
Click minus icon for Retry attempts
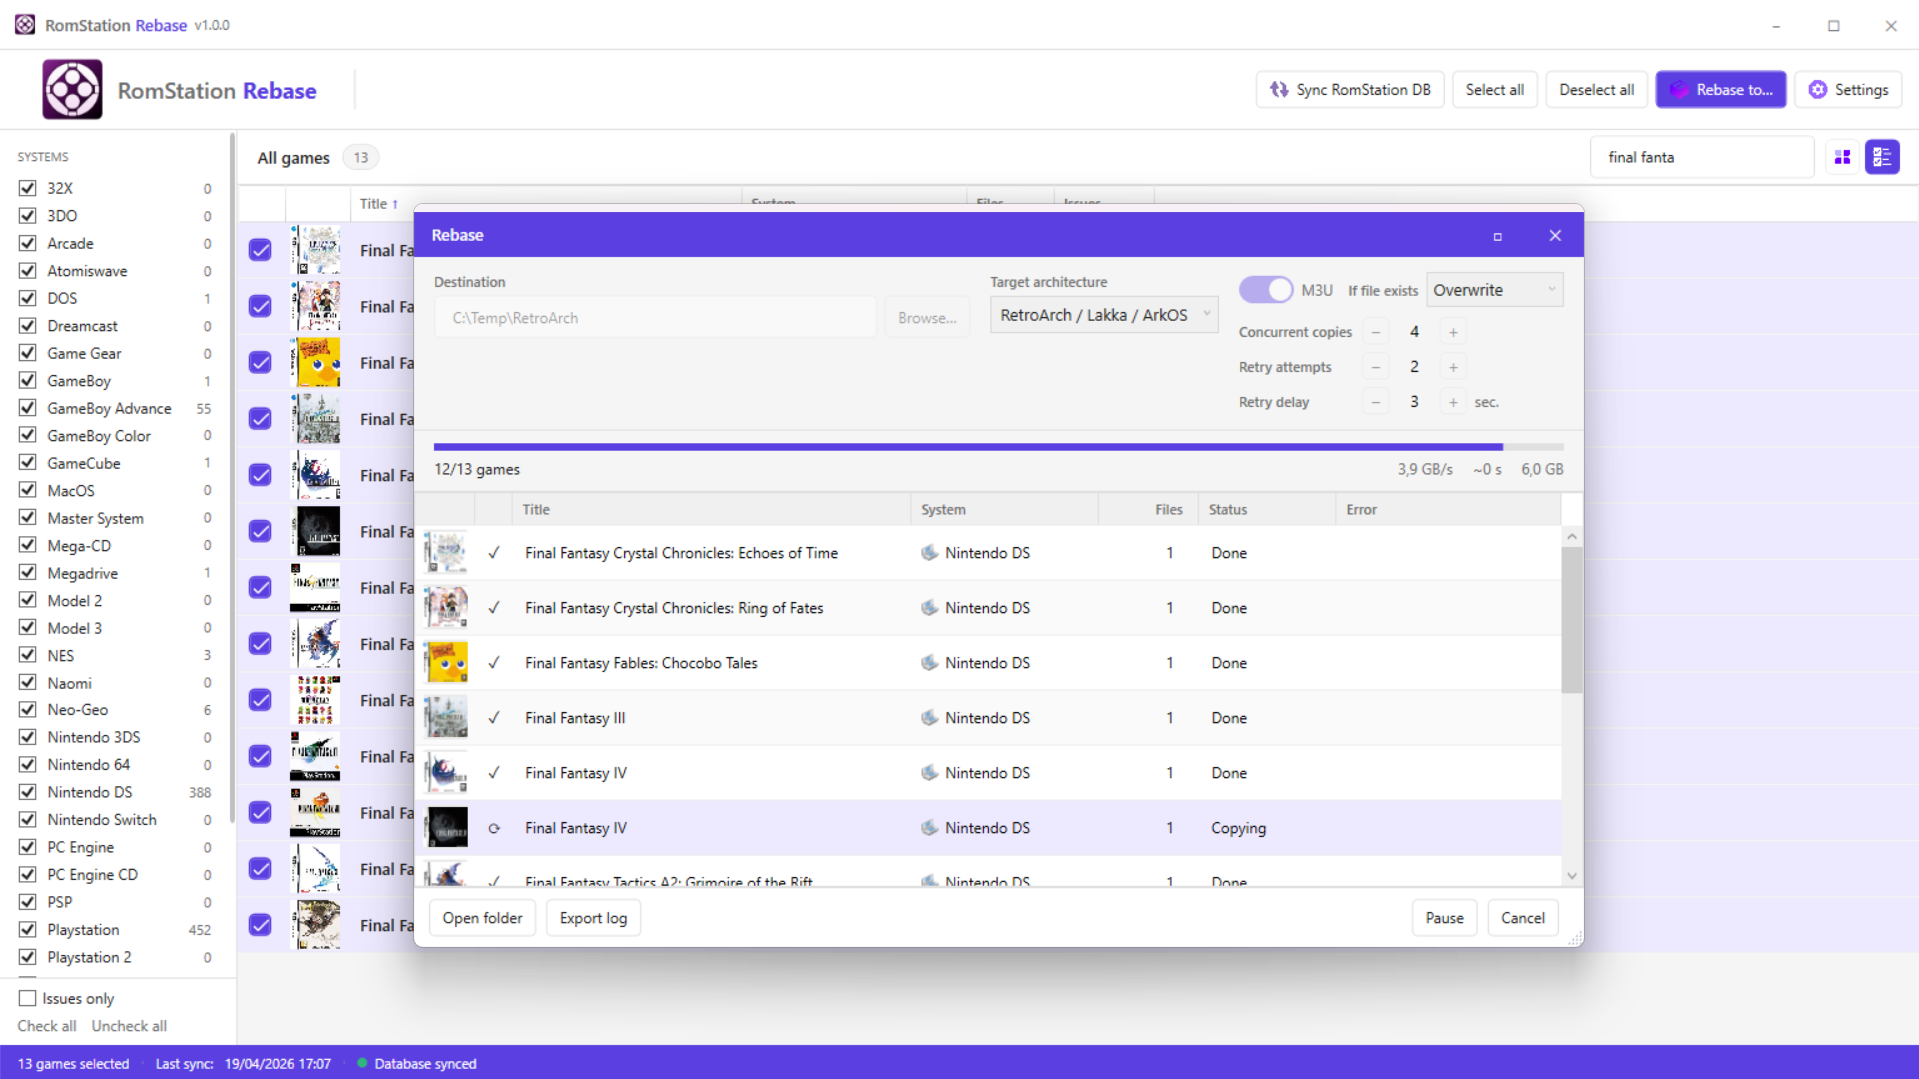[1376, 367]
